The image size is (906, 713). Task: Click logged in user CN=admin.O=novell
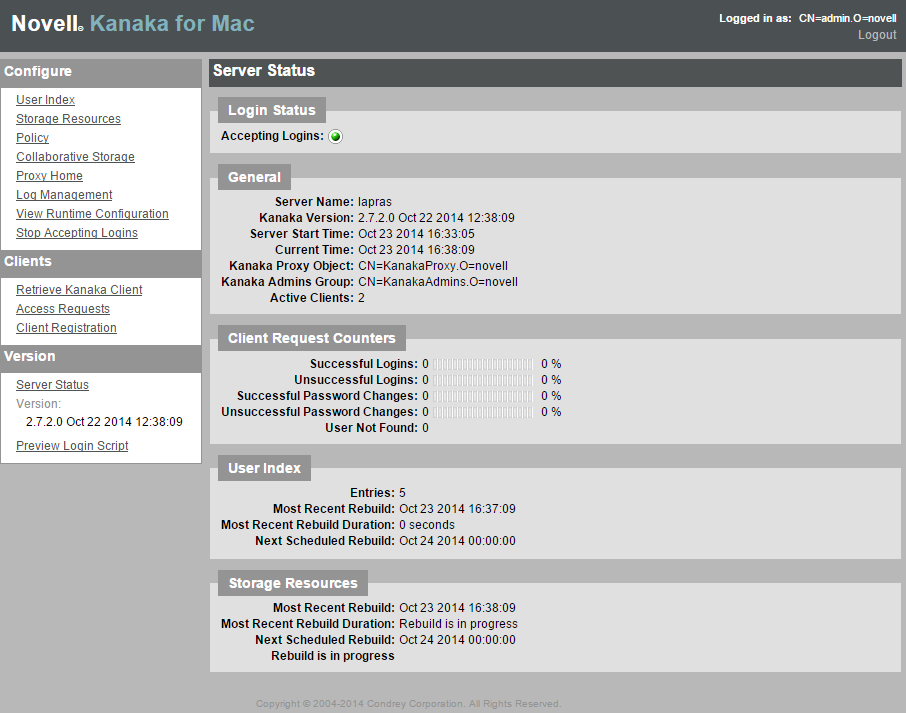[x=848, y=18]
